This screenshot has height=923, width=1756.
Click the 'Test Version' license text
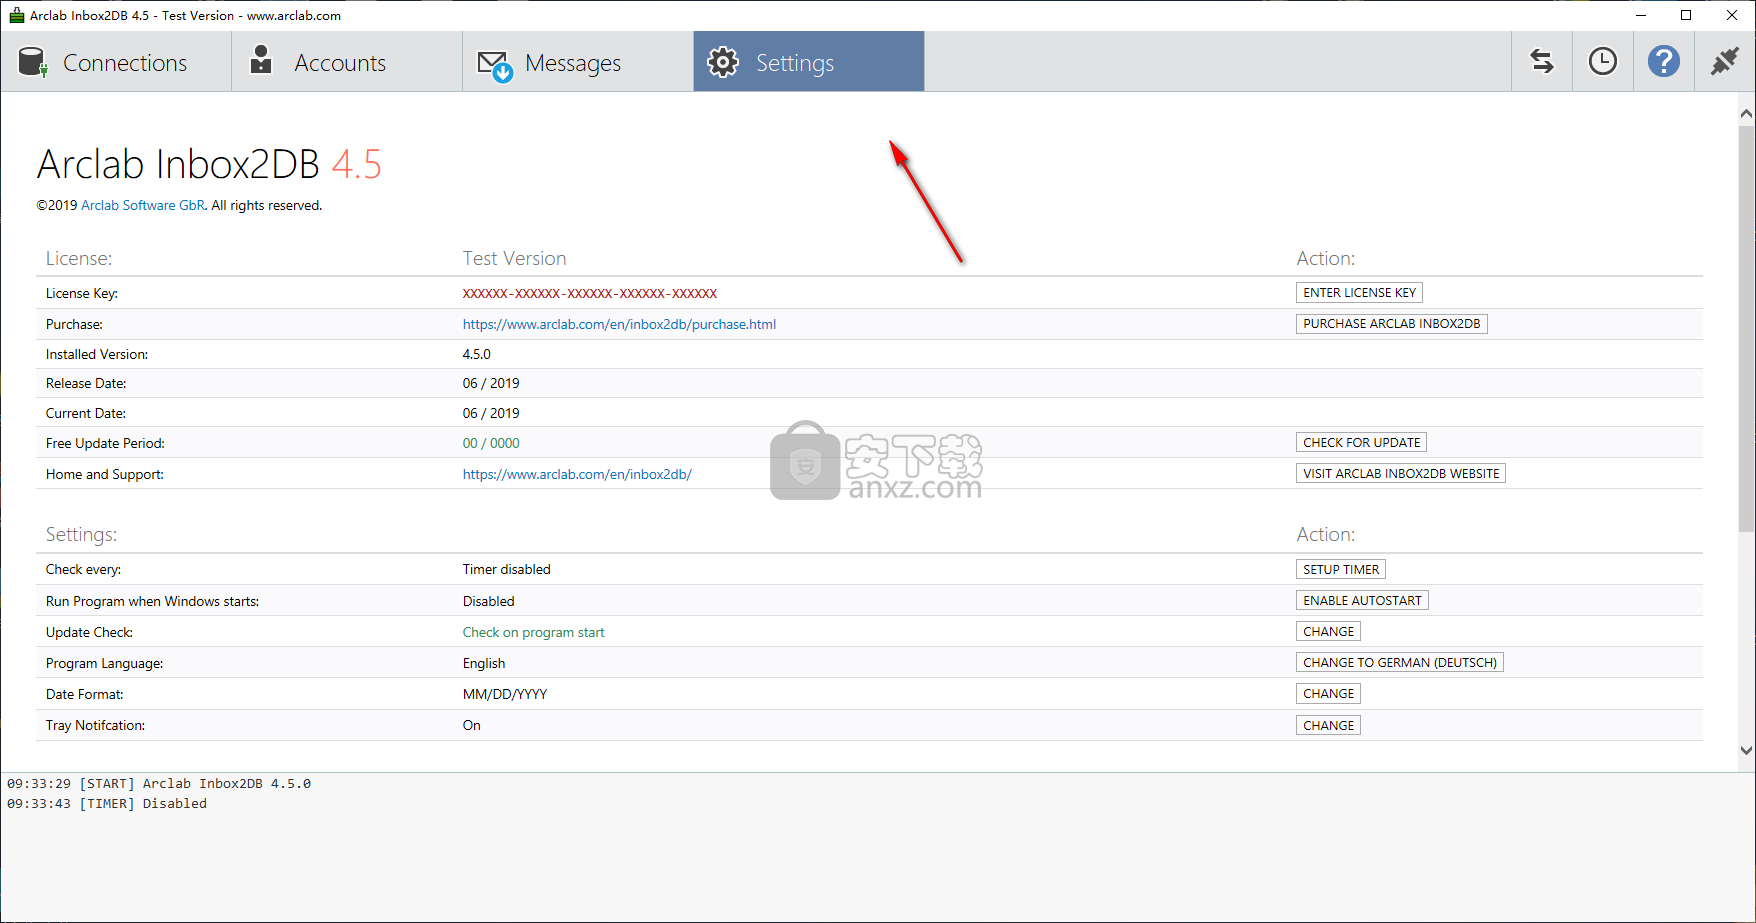pyautogui.click(x=514, y=258)
